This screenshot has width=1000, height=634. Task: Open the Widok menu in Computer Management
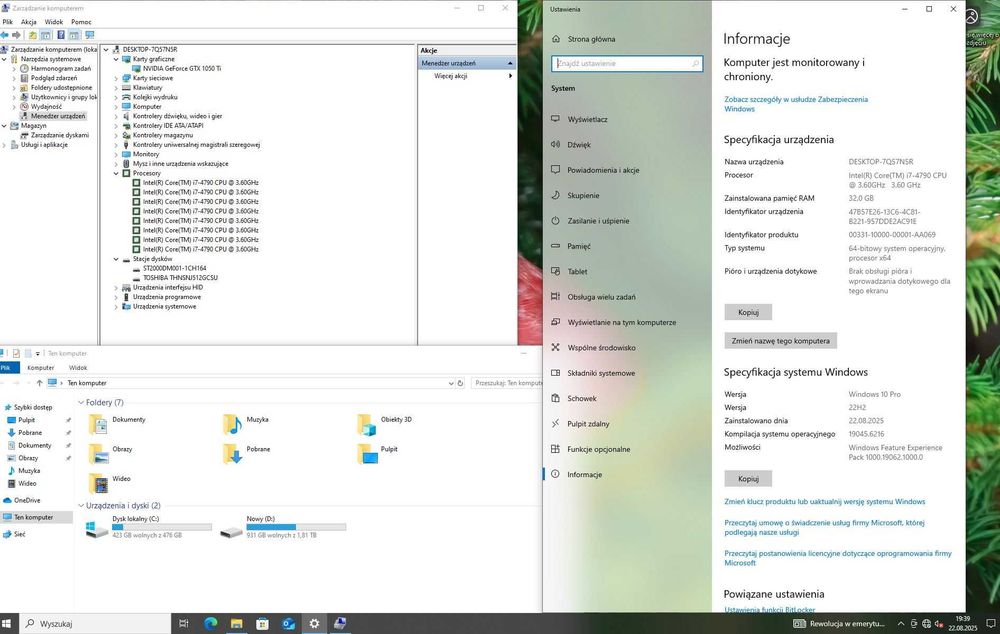pyautogui.click(x=54, y=22)
